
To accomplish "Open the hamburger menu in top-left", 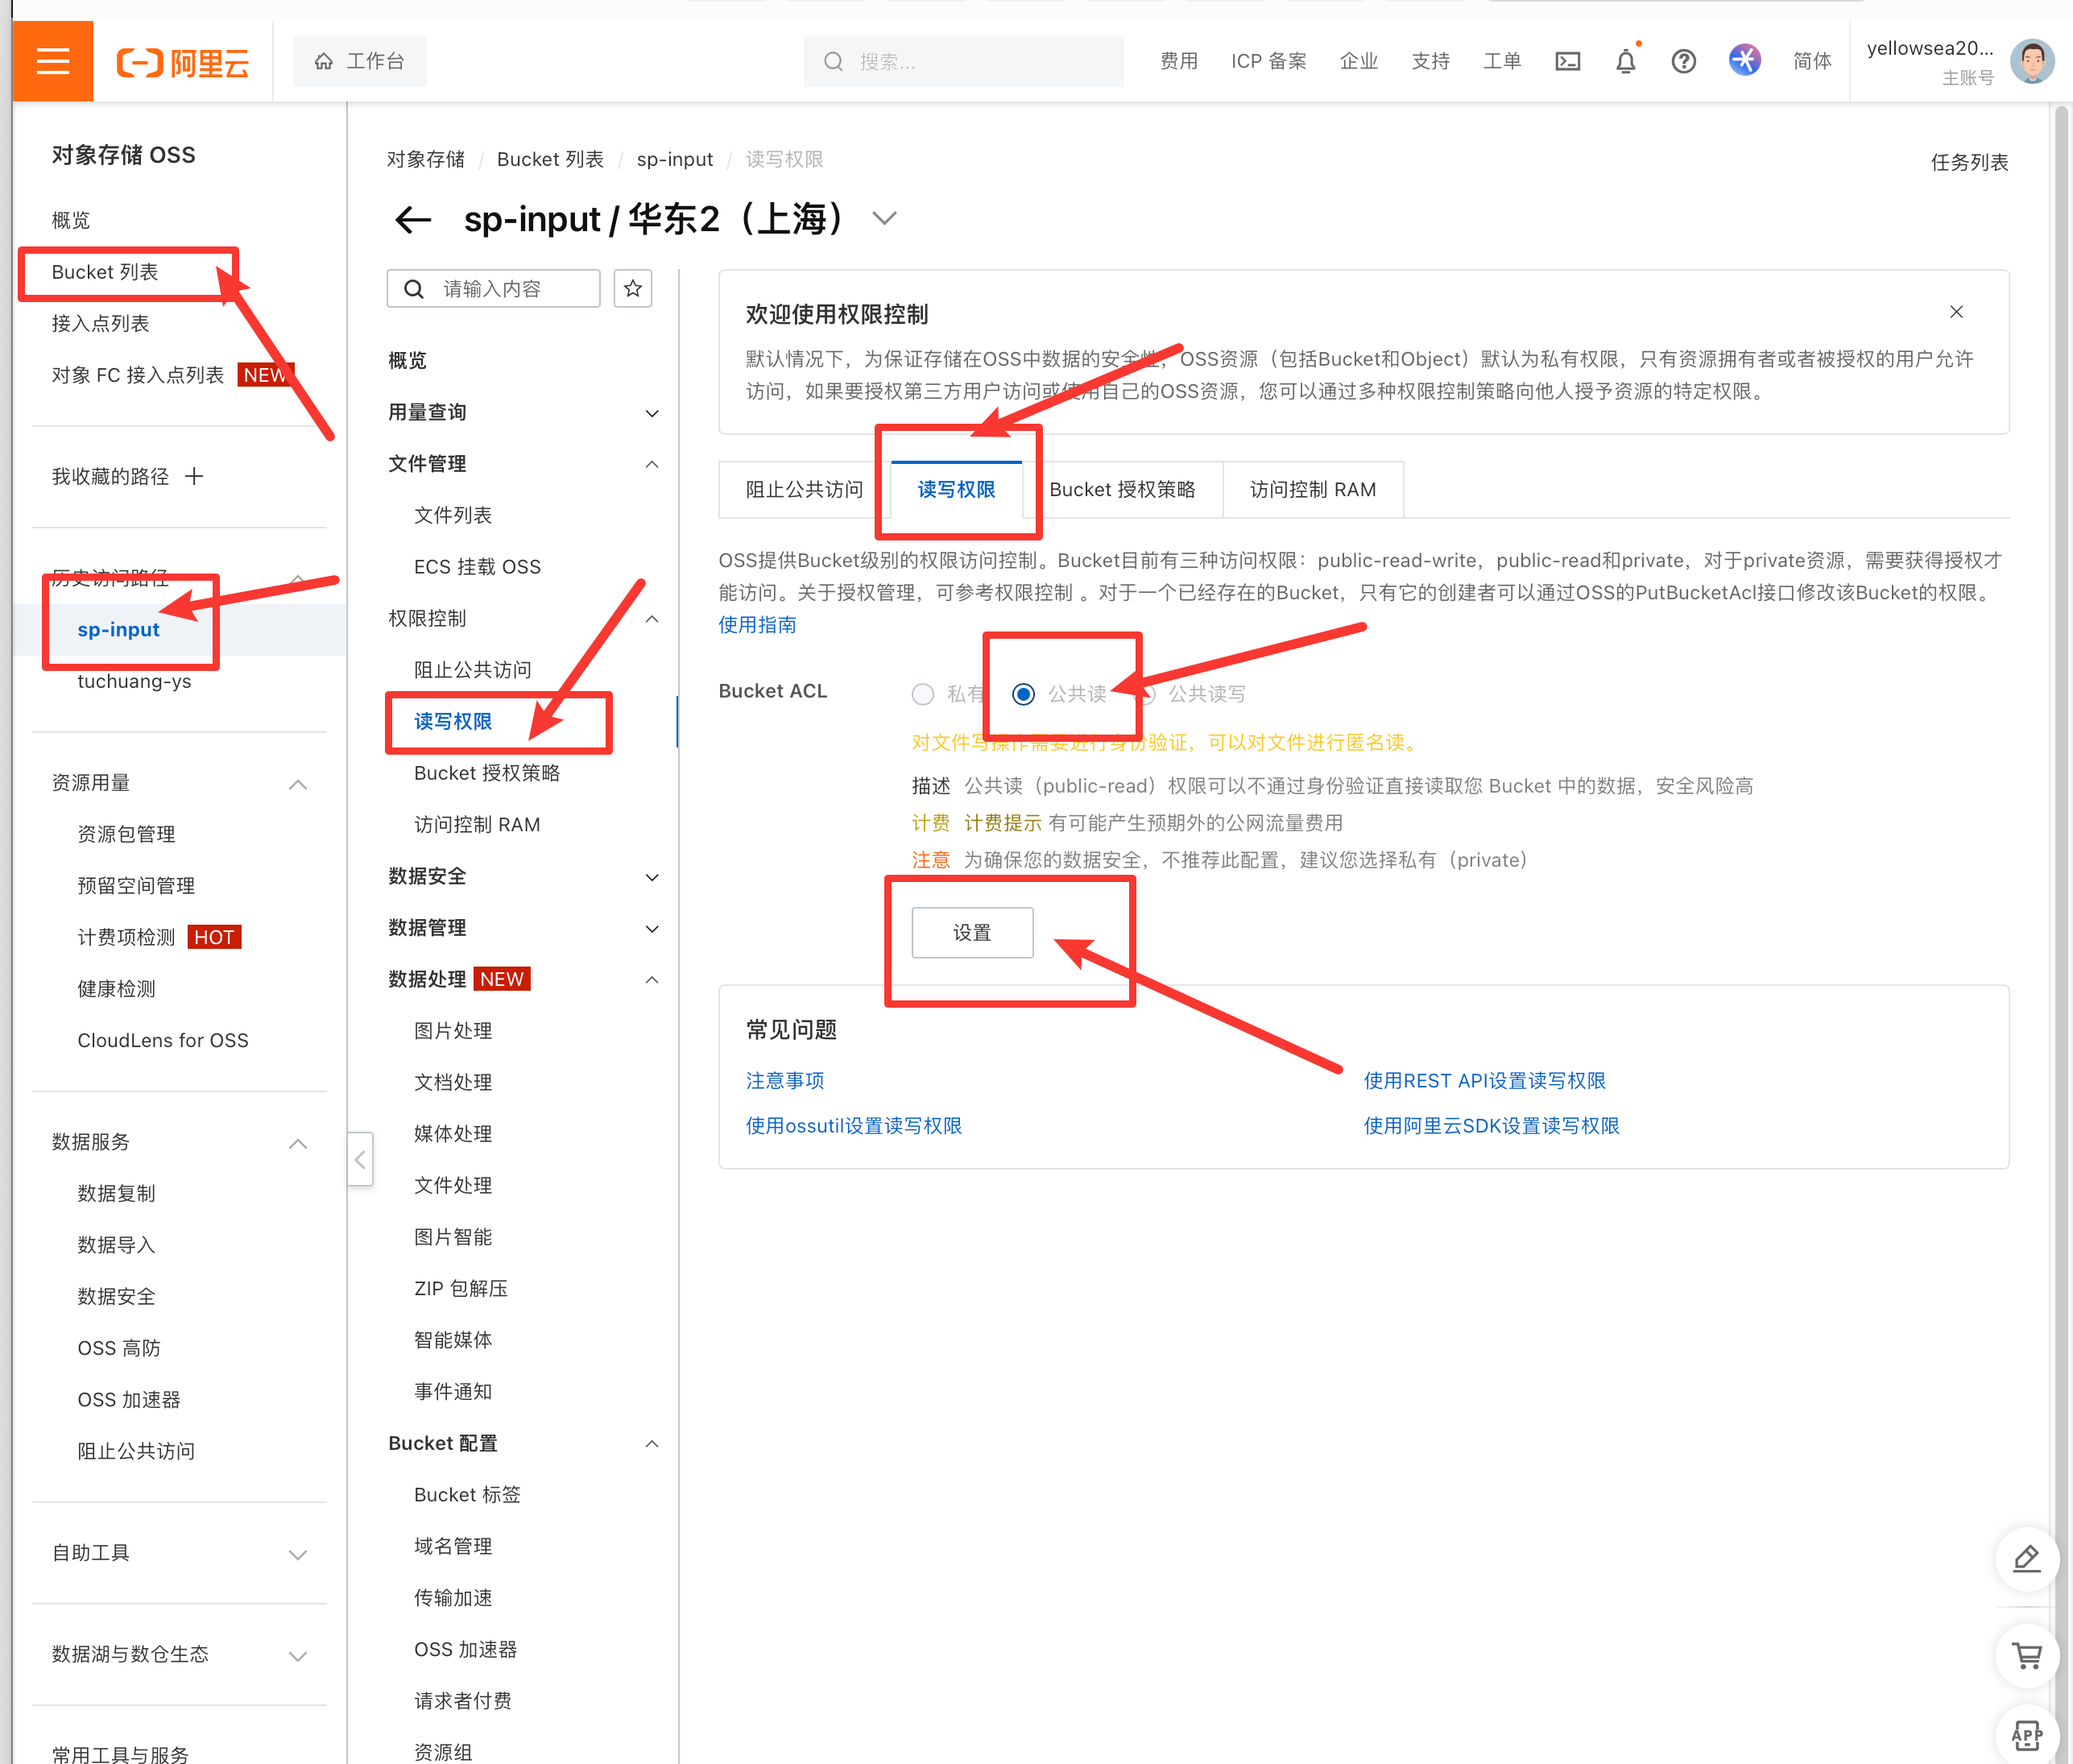I will tap(52, 61).
